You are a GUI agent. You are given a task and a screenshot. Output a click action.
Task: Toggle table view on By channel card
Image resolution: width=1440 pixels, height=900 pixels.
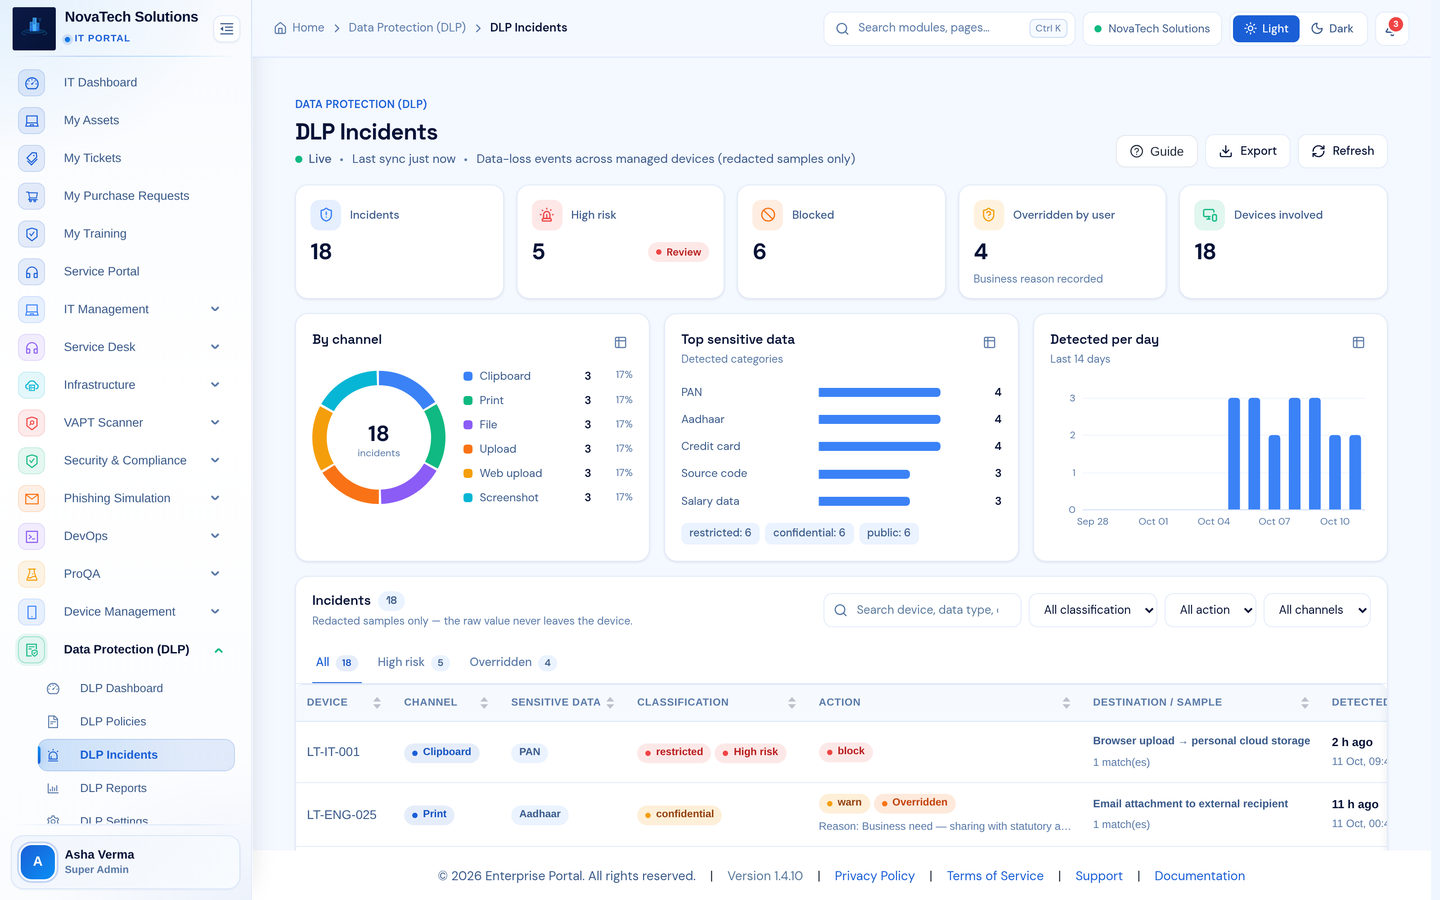(x=620, y=342)
